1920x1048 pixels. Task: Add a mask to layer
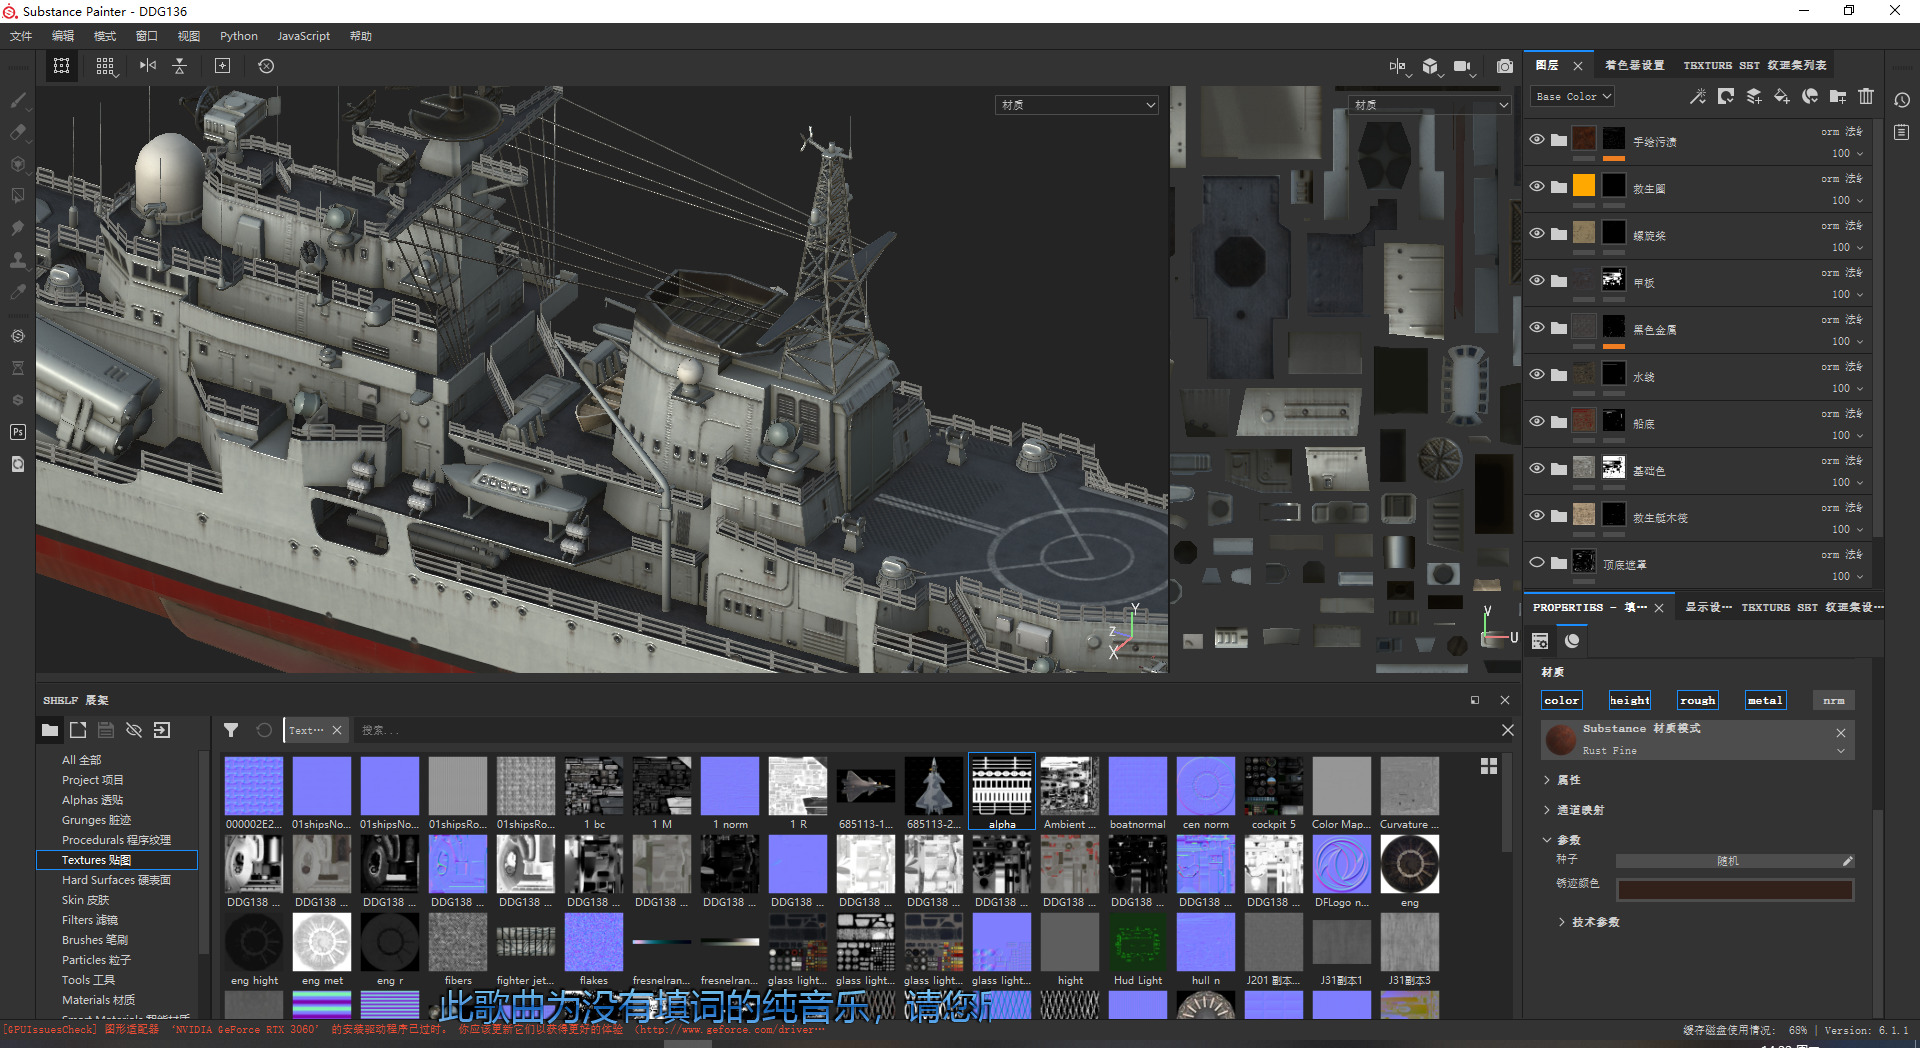1726,97
